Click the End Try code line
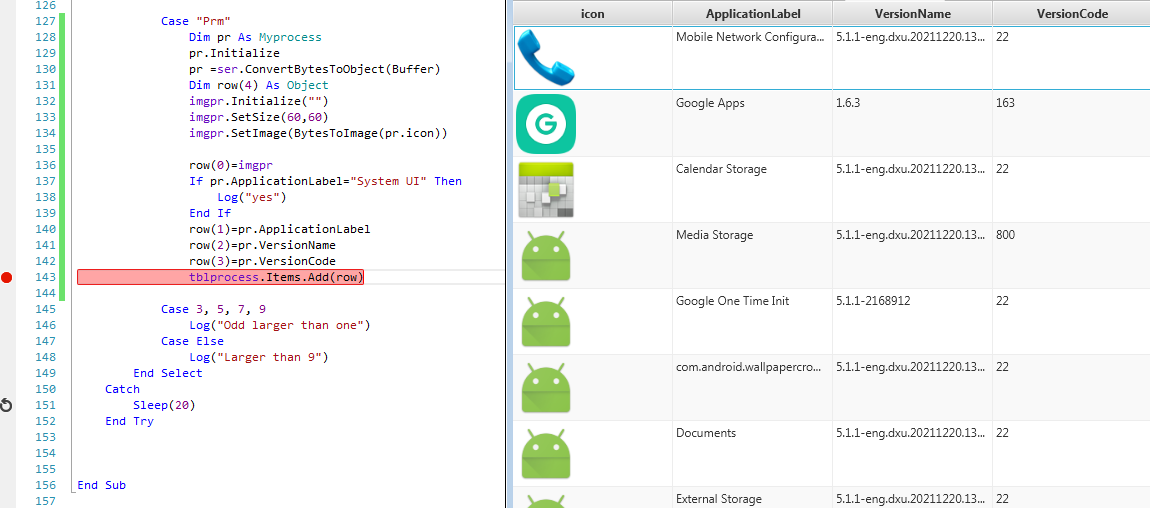Screen dimensions: 1150x508 pos(129,421)
